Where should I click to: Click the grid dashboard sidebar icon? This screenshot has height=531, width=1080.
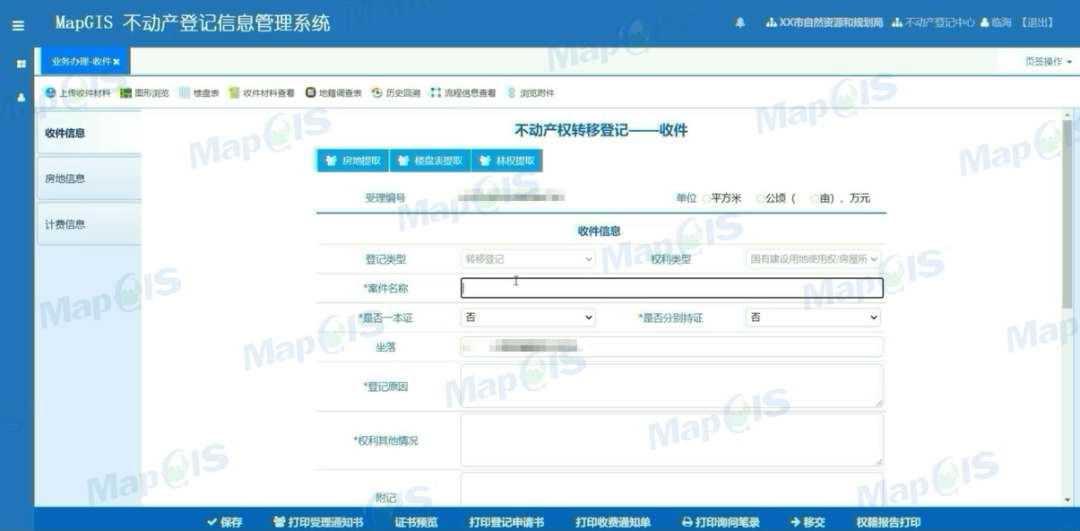(x=21, y=63)
